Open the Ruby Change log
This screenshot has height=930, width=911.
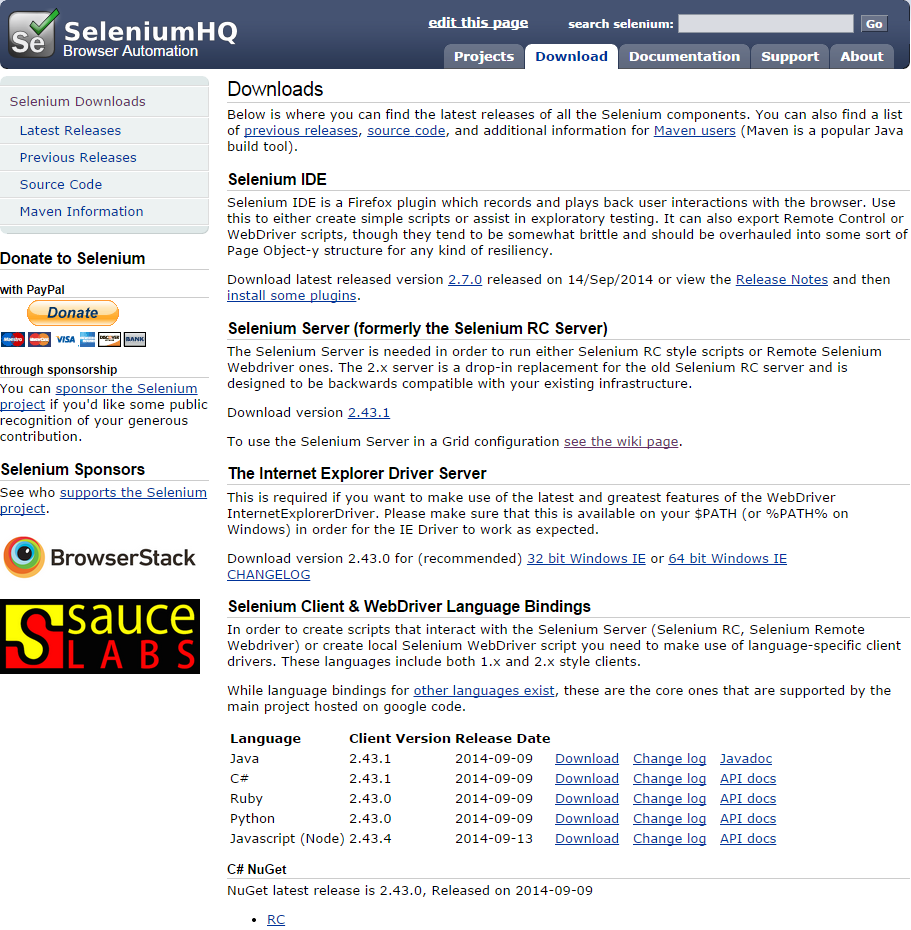[669, 798]
